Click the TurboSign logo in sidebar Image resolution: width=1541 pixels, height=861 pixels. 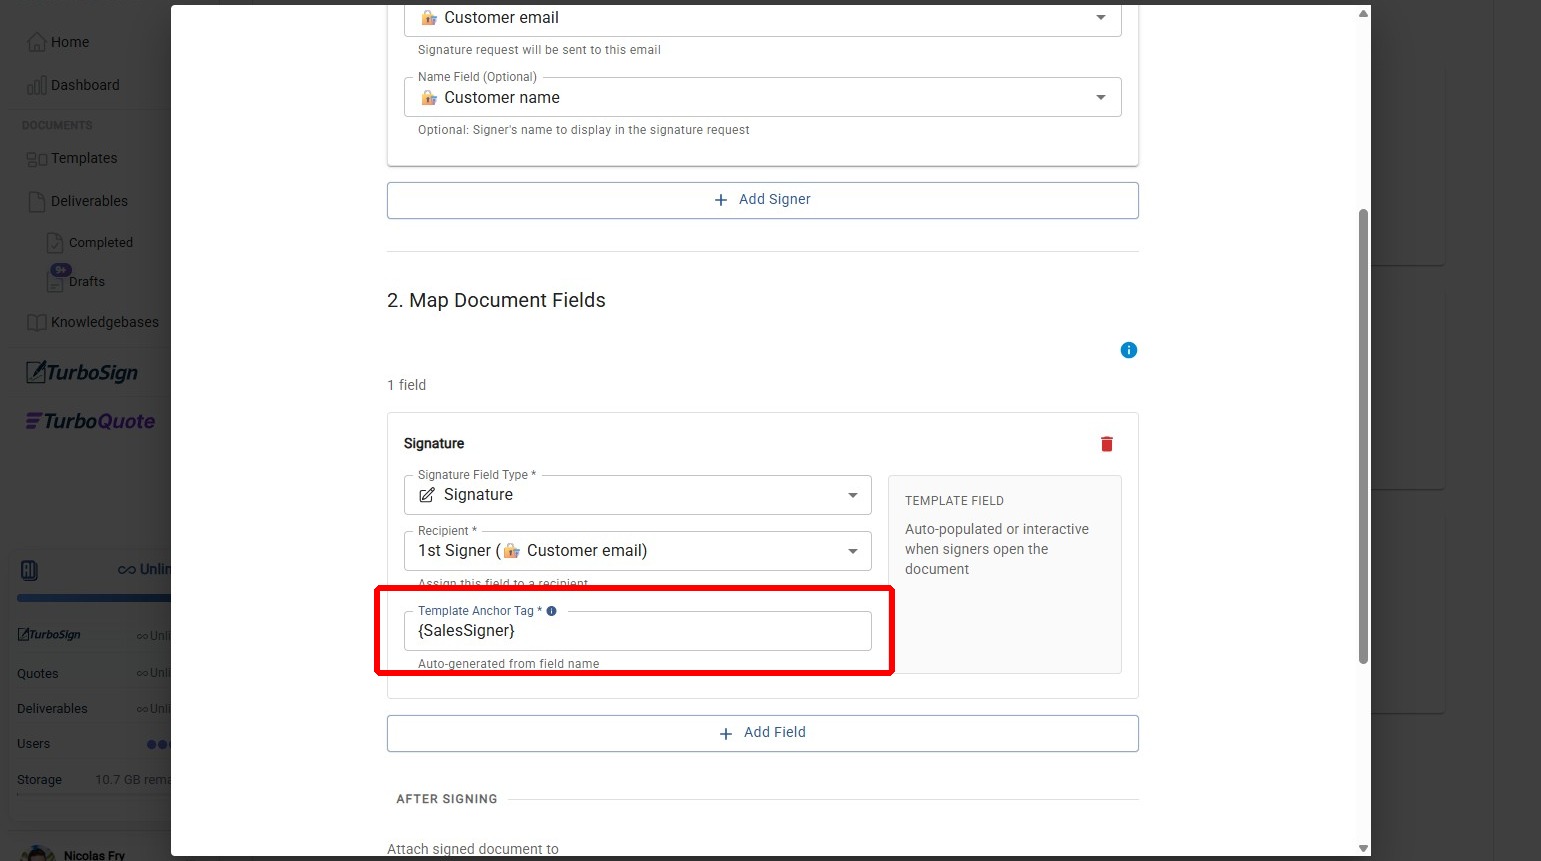[x=82, y=373]
